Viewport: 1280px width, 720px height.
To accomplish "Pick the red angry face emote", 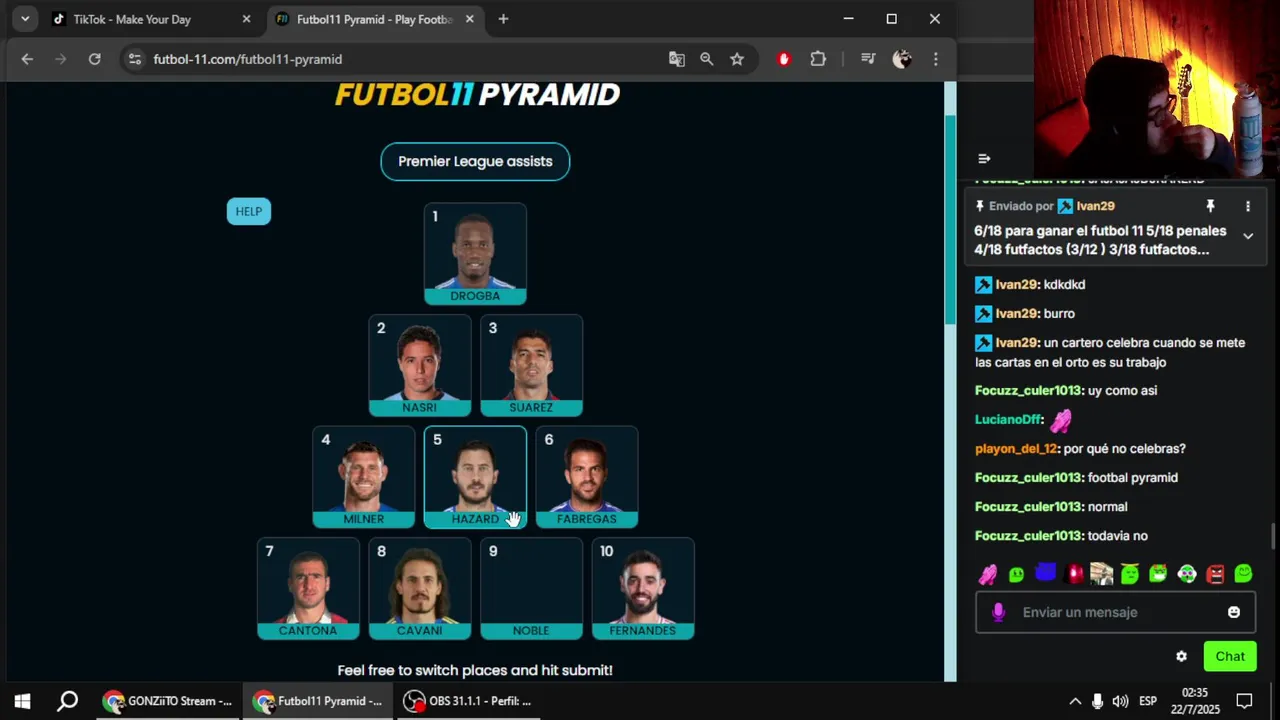I will pos(1215,574).
